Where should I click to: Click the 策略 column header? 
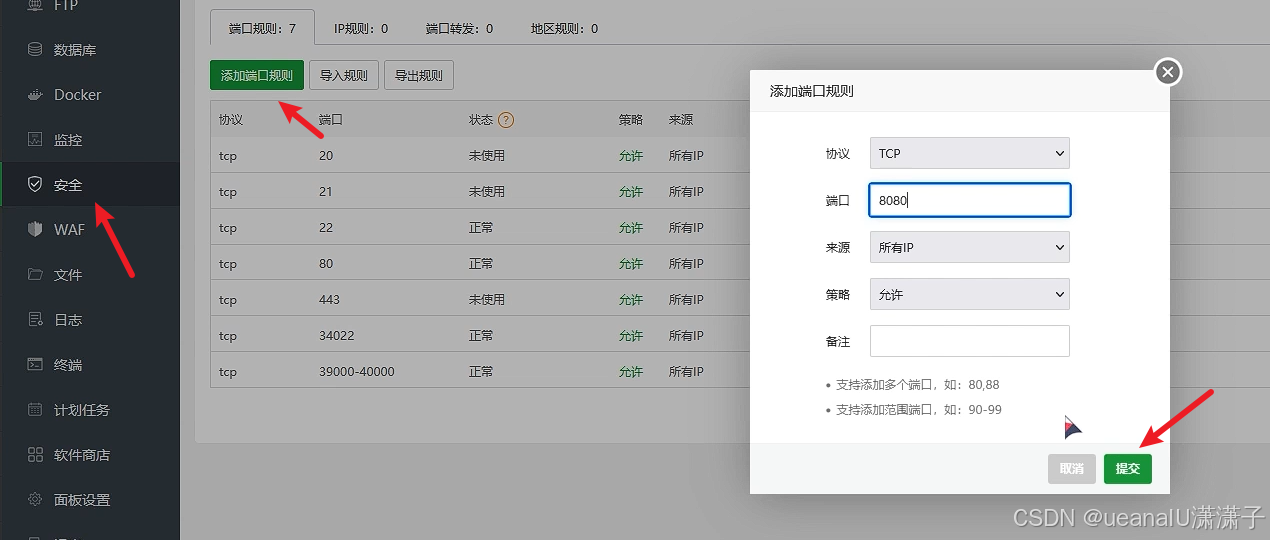coord(631,120)
